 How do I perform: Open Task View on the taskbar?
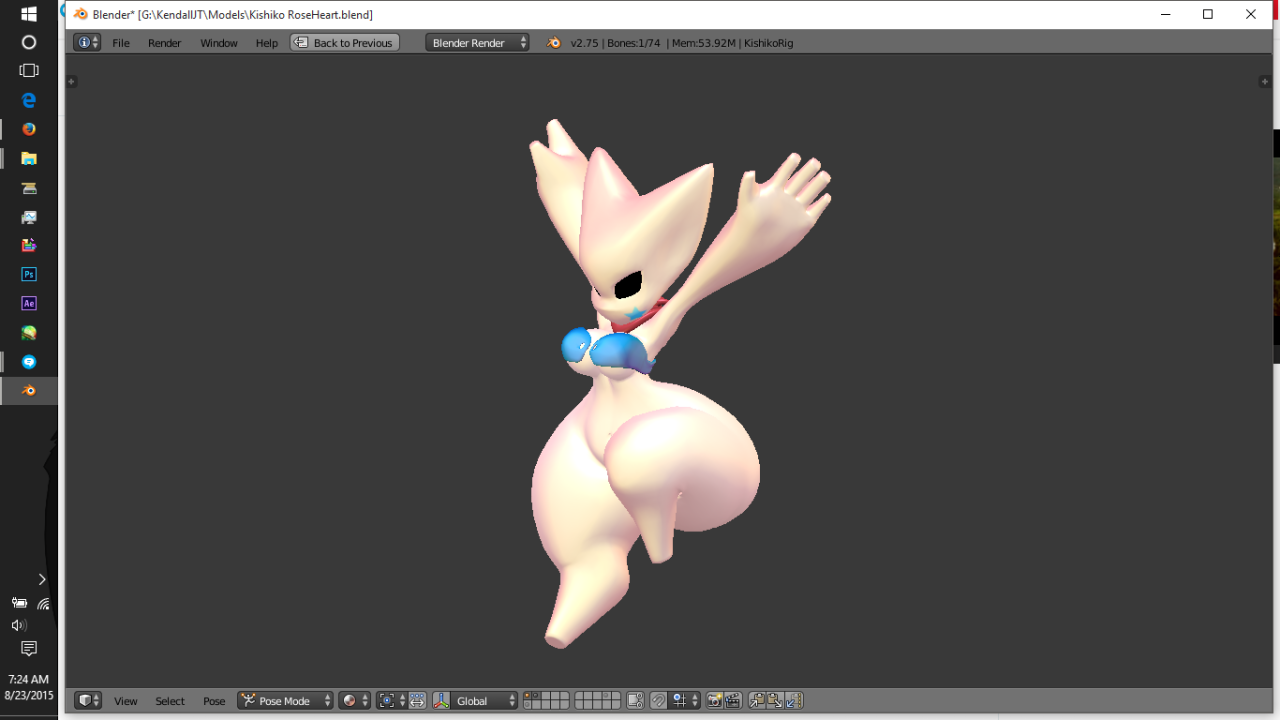pyautogui.click(x=29, y=71)
